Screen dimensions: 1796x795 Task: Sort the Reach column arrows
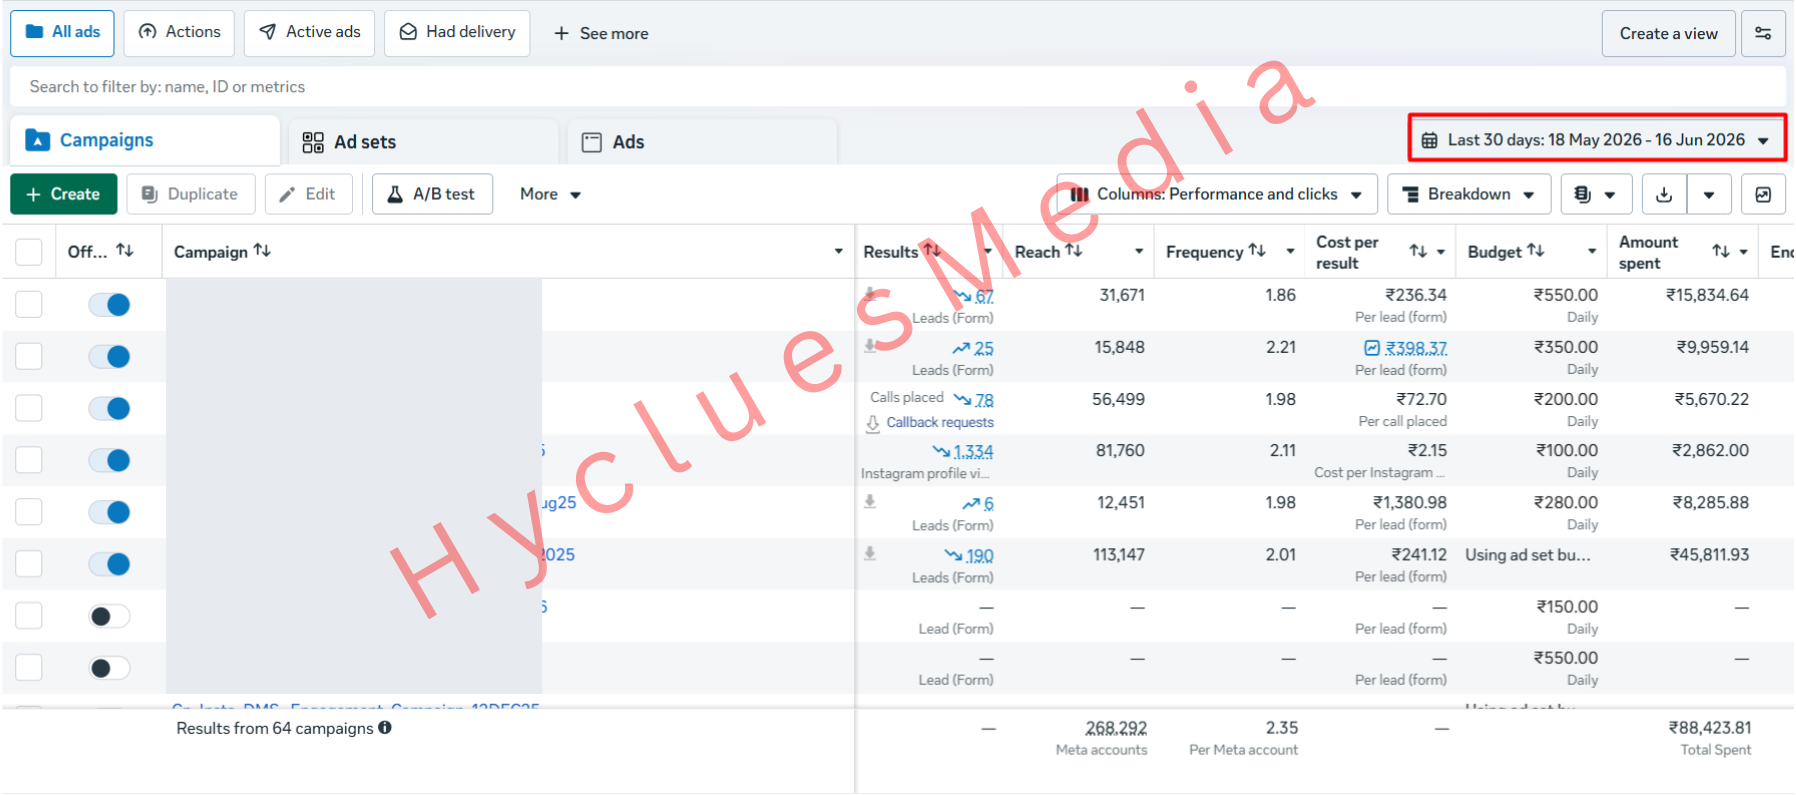click(x=1073, y=250)
